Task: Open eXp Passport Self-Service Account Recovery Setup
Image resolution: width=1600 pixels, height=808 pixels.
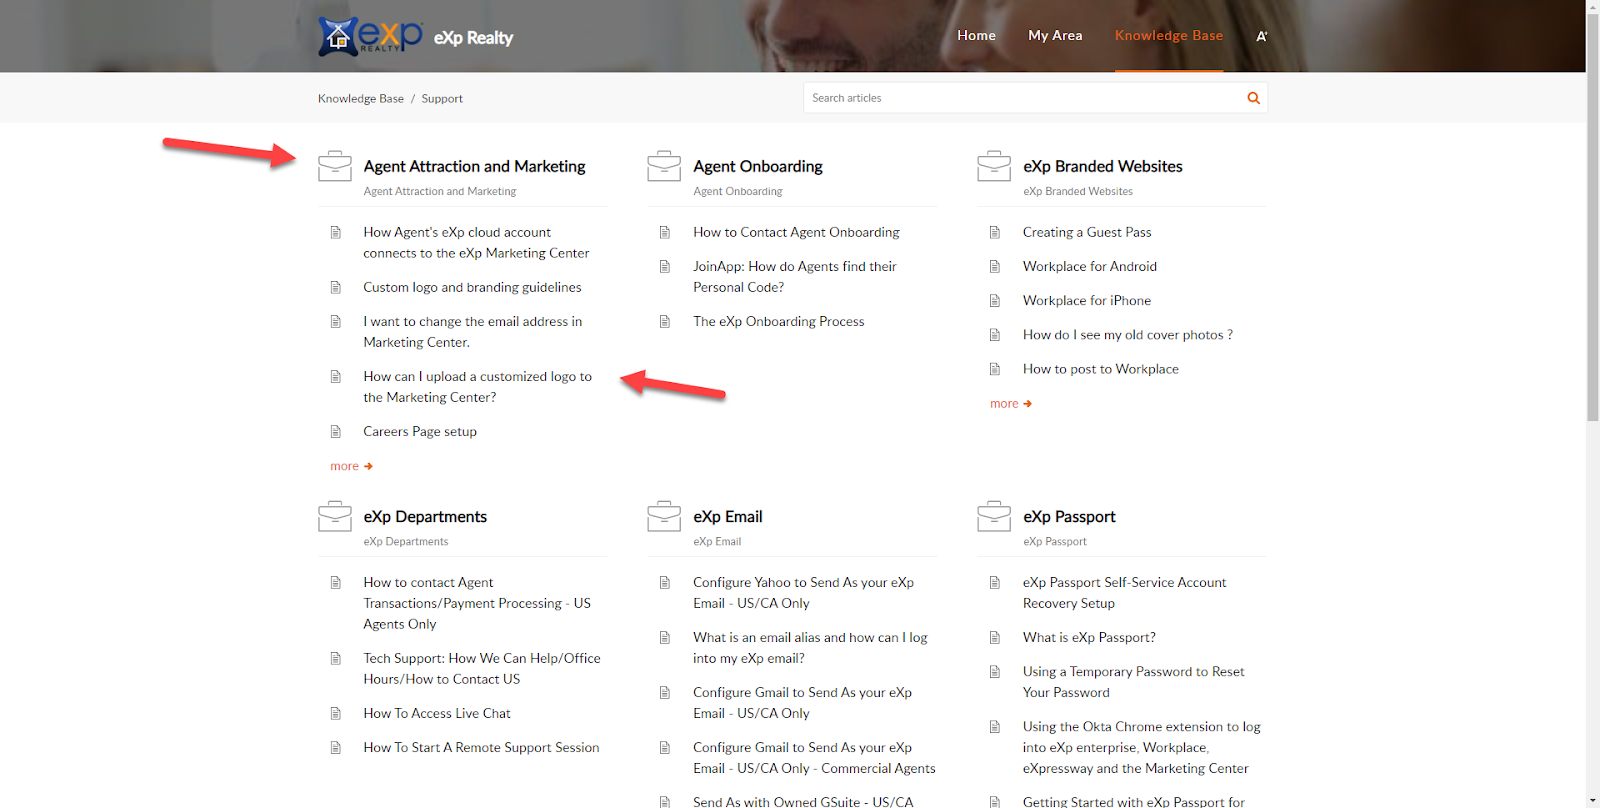Action: 1124,592
